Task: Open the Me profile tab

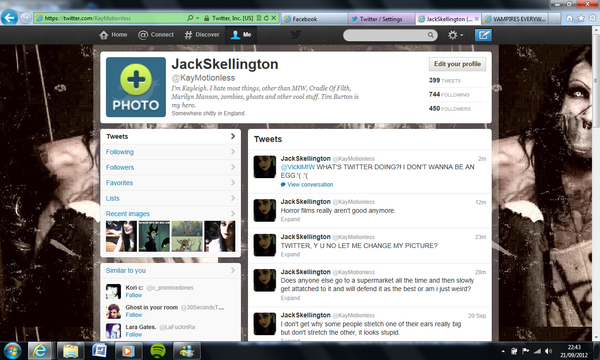Action: click(241, 35)
